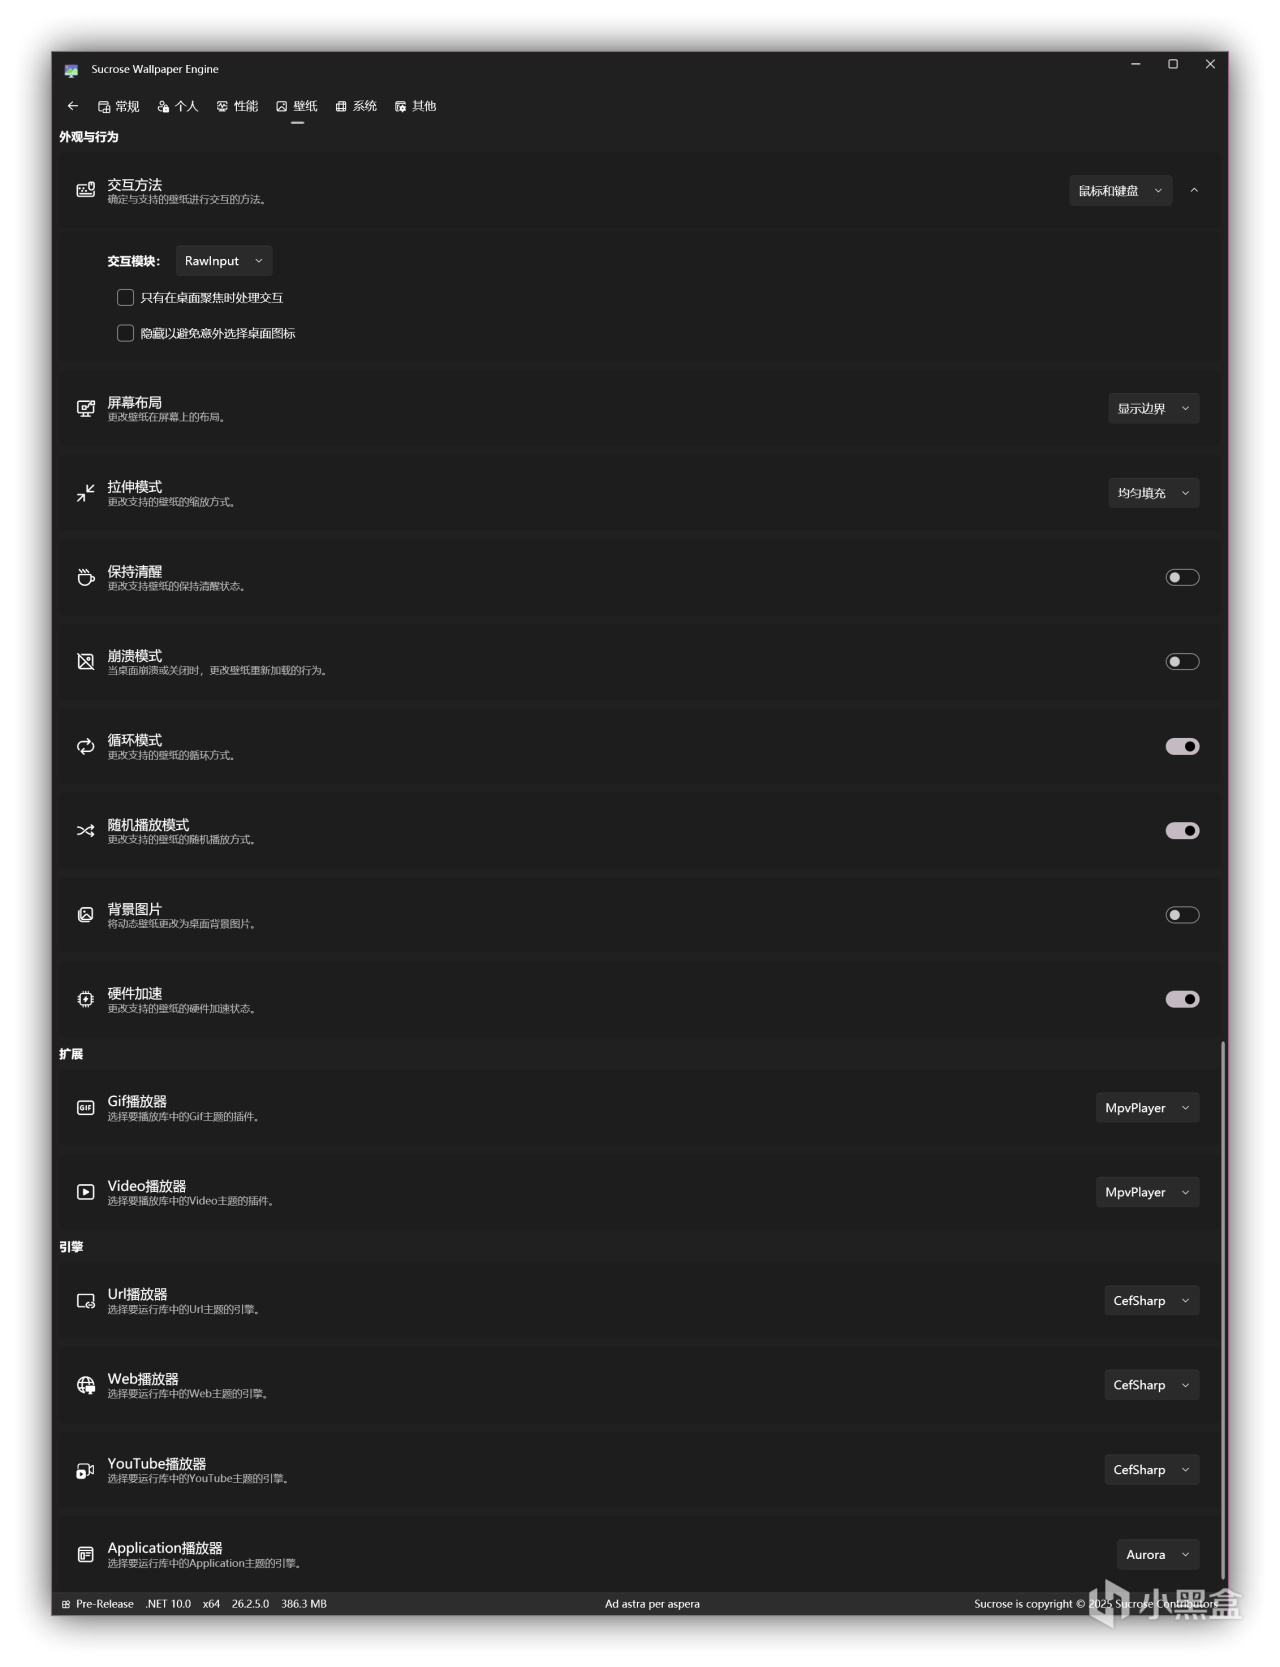Click the 拉伸模式 arrows icon
Image resolution: width=1280 pixels, height=1667 pixels.
pos(86,493)
